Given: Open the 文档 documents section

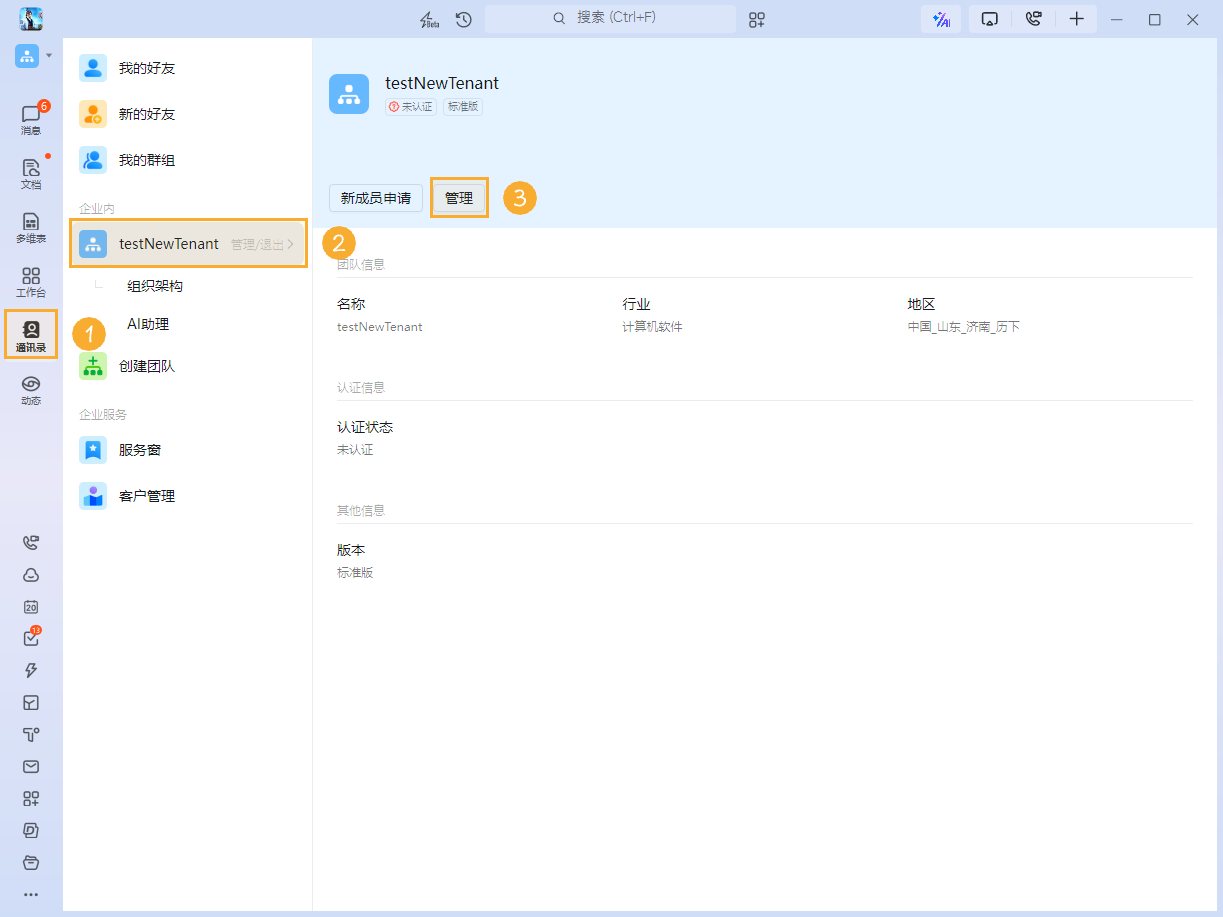Looking at the screenshot, I should pyautogui.click(x=30, y=173).
